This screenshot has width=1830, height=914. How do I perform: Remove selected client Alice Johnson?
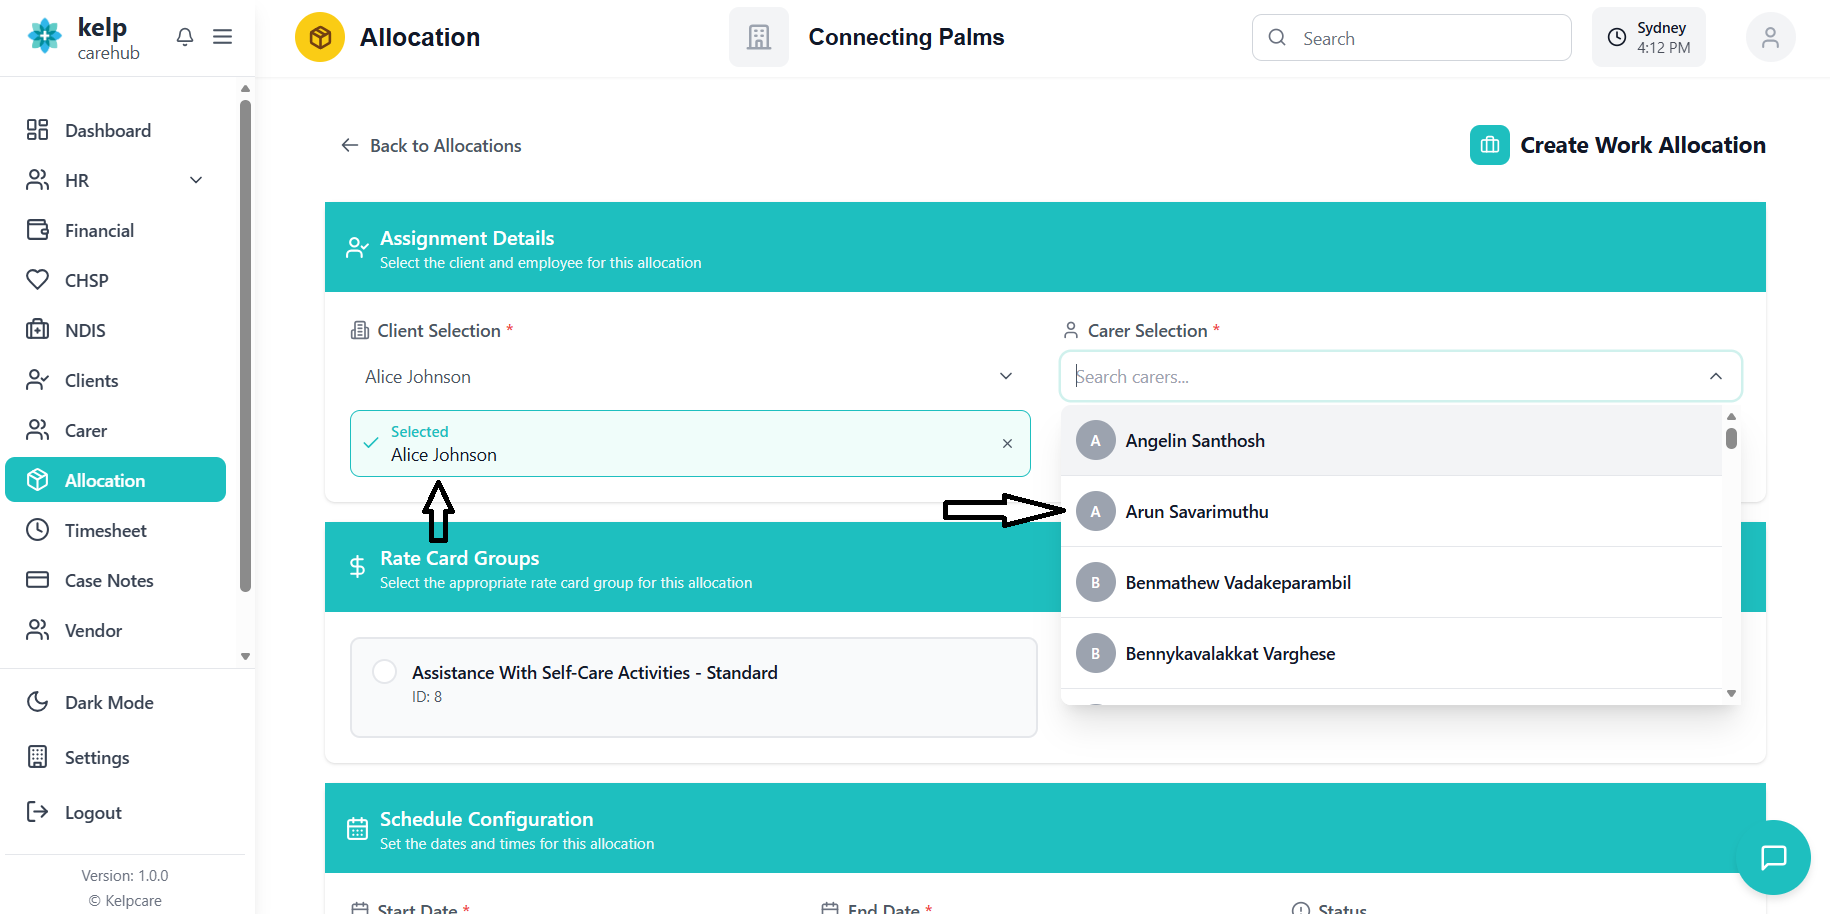[x=1007, y=443]
